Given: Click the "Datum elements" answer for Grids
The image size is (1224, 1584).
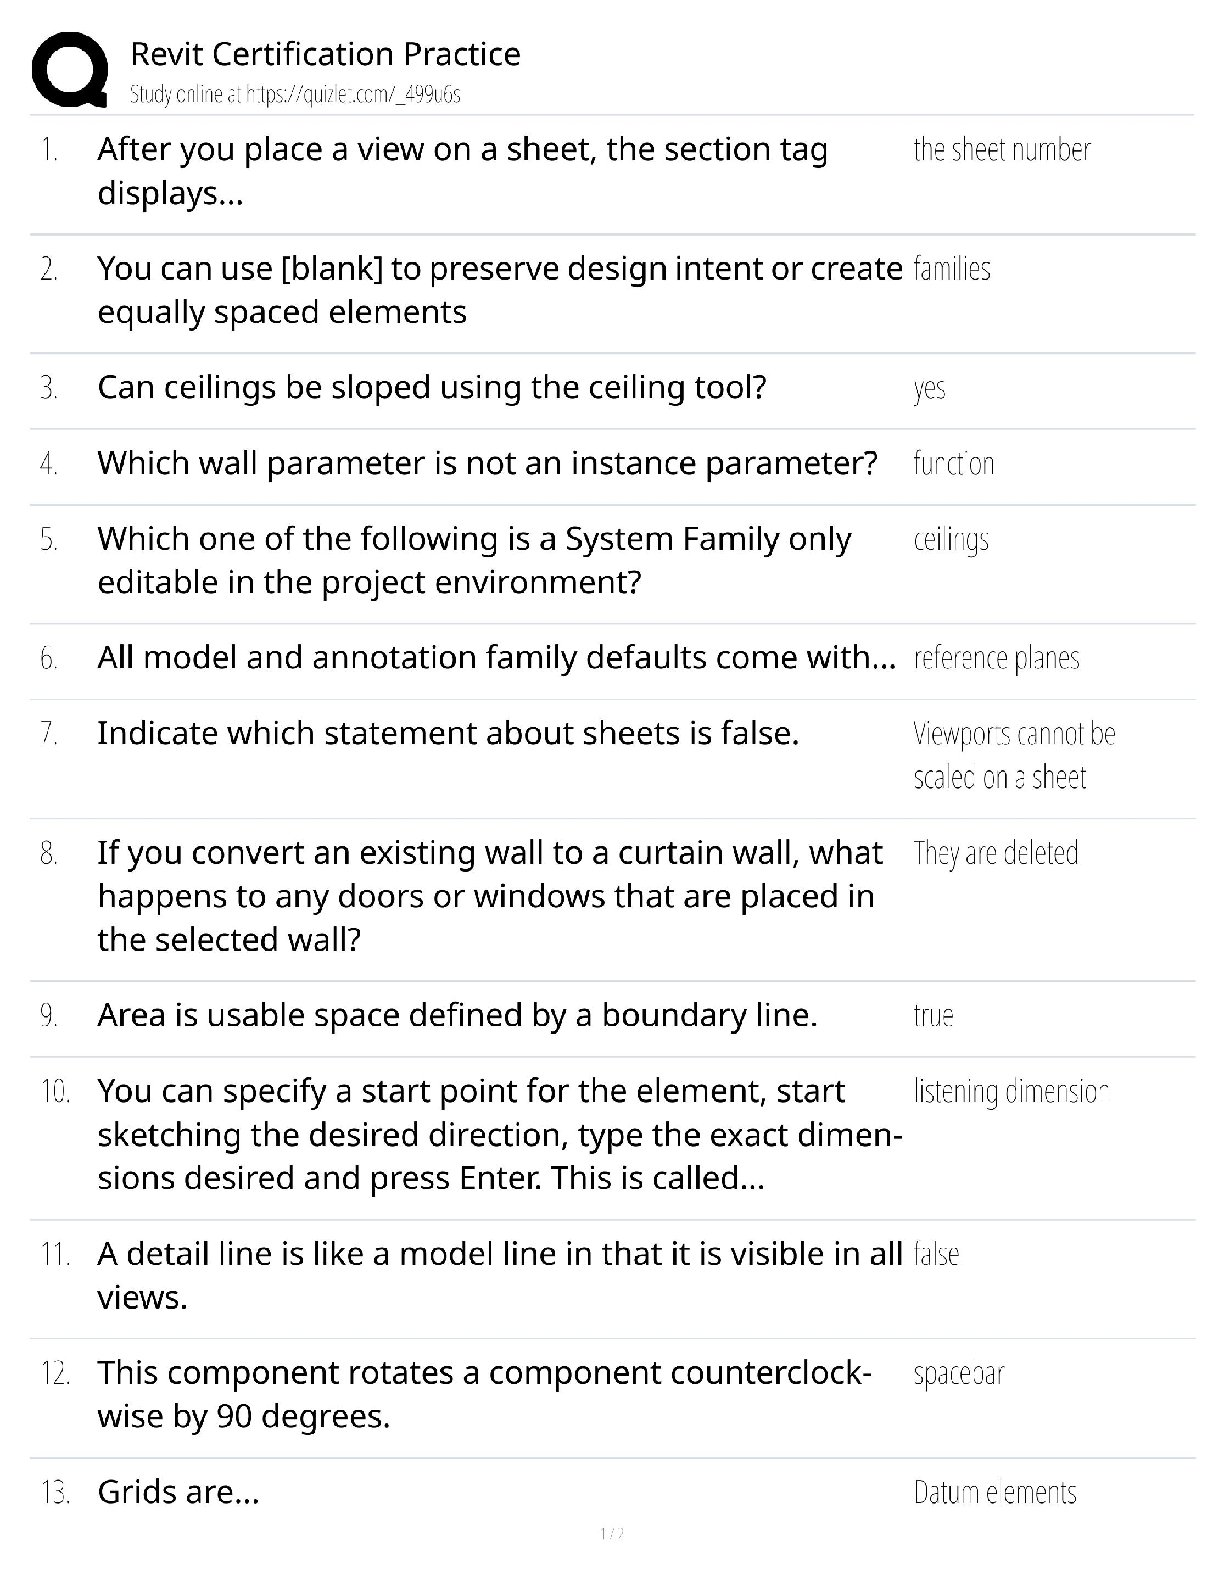Looking at the screenshot, I should pyautogui.click(x=995, y=1493).
